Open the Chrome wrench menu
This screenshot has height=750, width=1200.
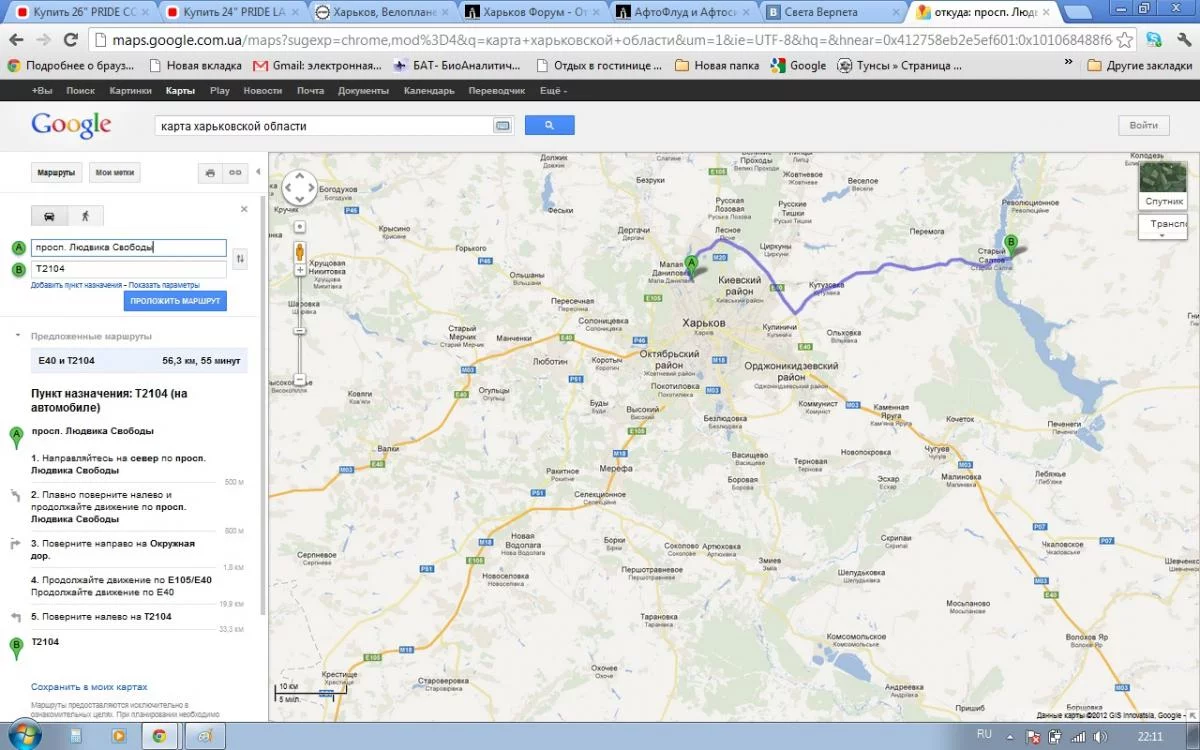click(1182, 40)
